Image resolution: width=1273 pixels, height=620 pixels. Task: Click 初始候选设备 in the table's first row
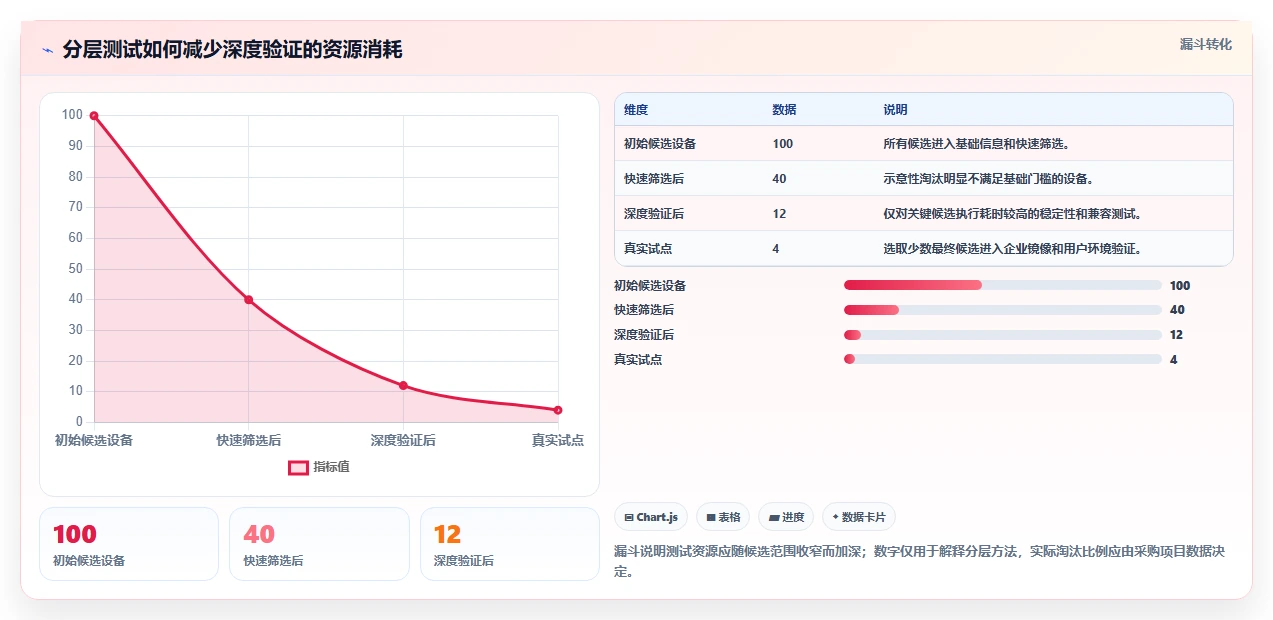coord(660,144)
